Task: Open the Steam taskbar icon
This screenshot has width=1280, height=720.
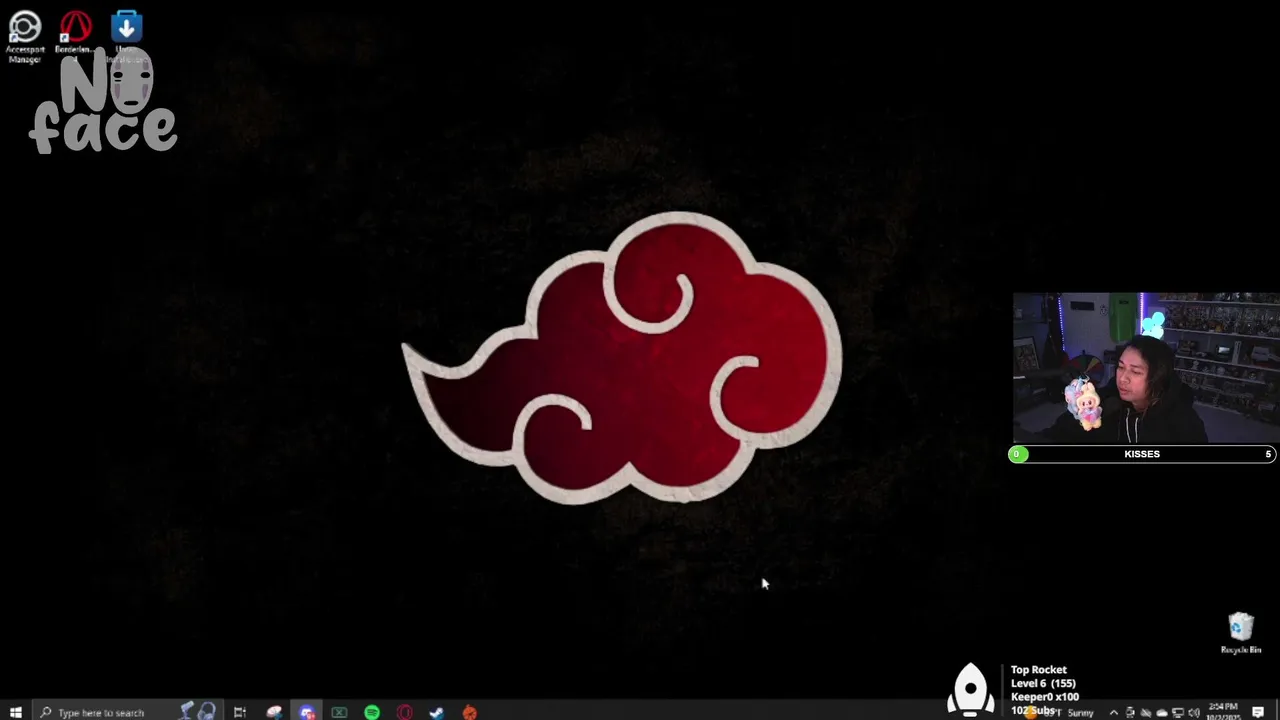Action: click(x=437, y=712)
